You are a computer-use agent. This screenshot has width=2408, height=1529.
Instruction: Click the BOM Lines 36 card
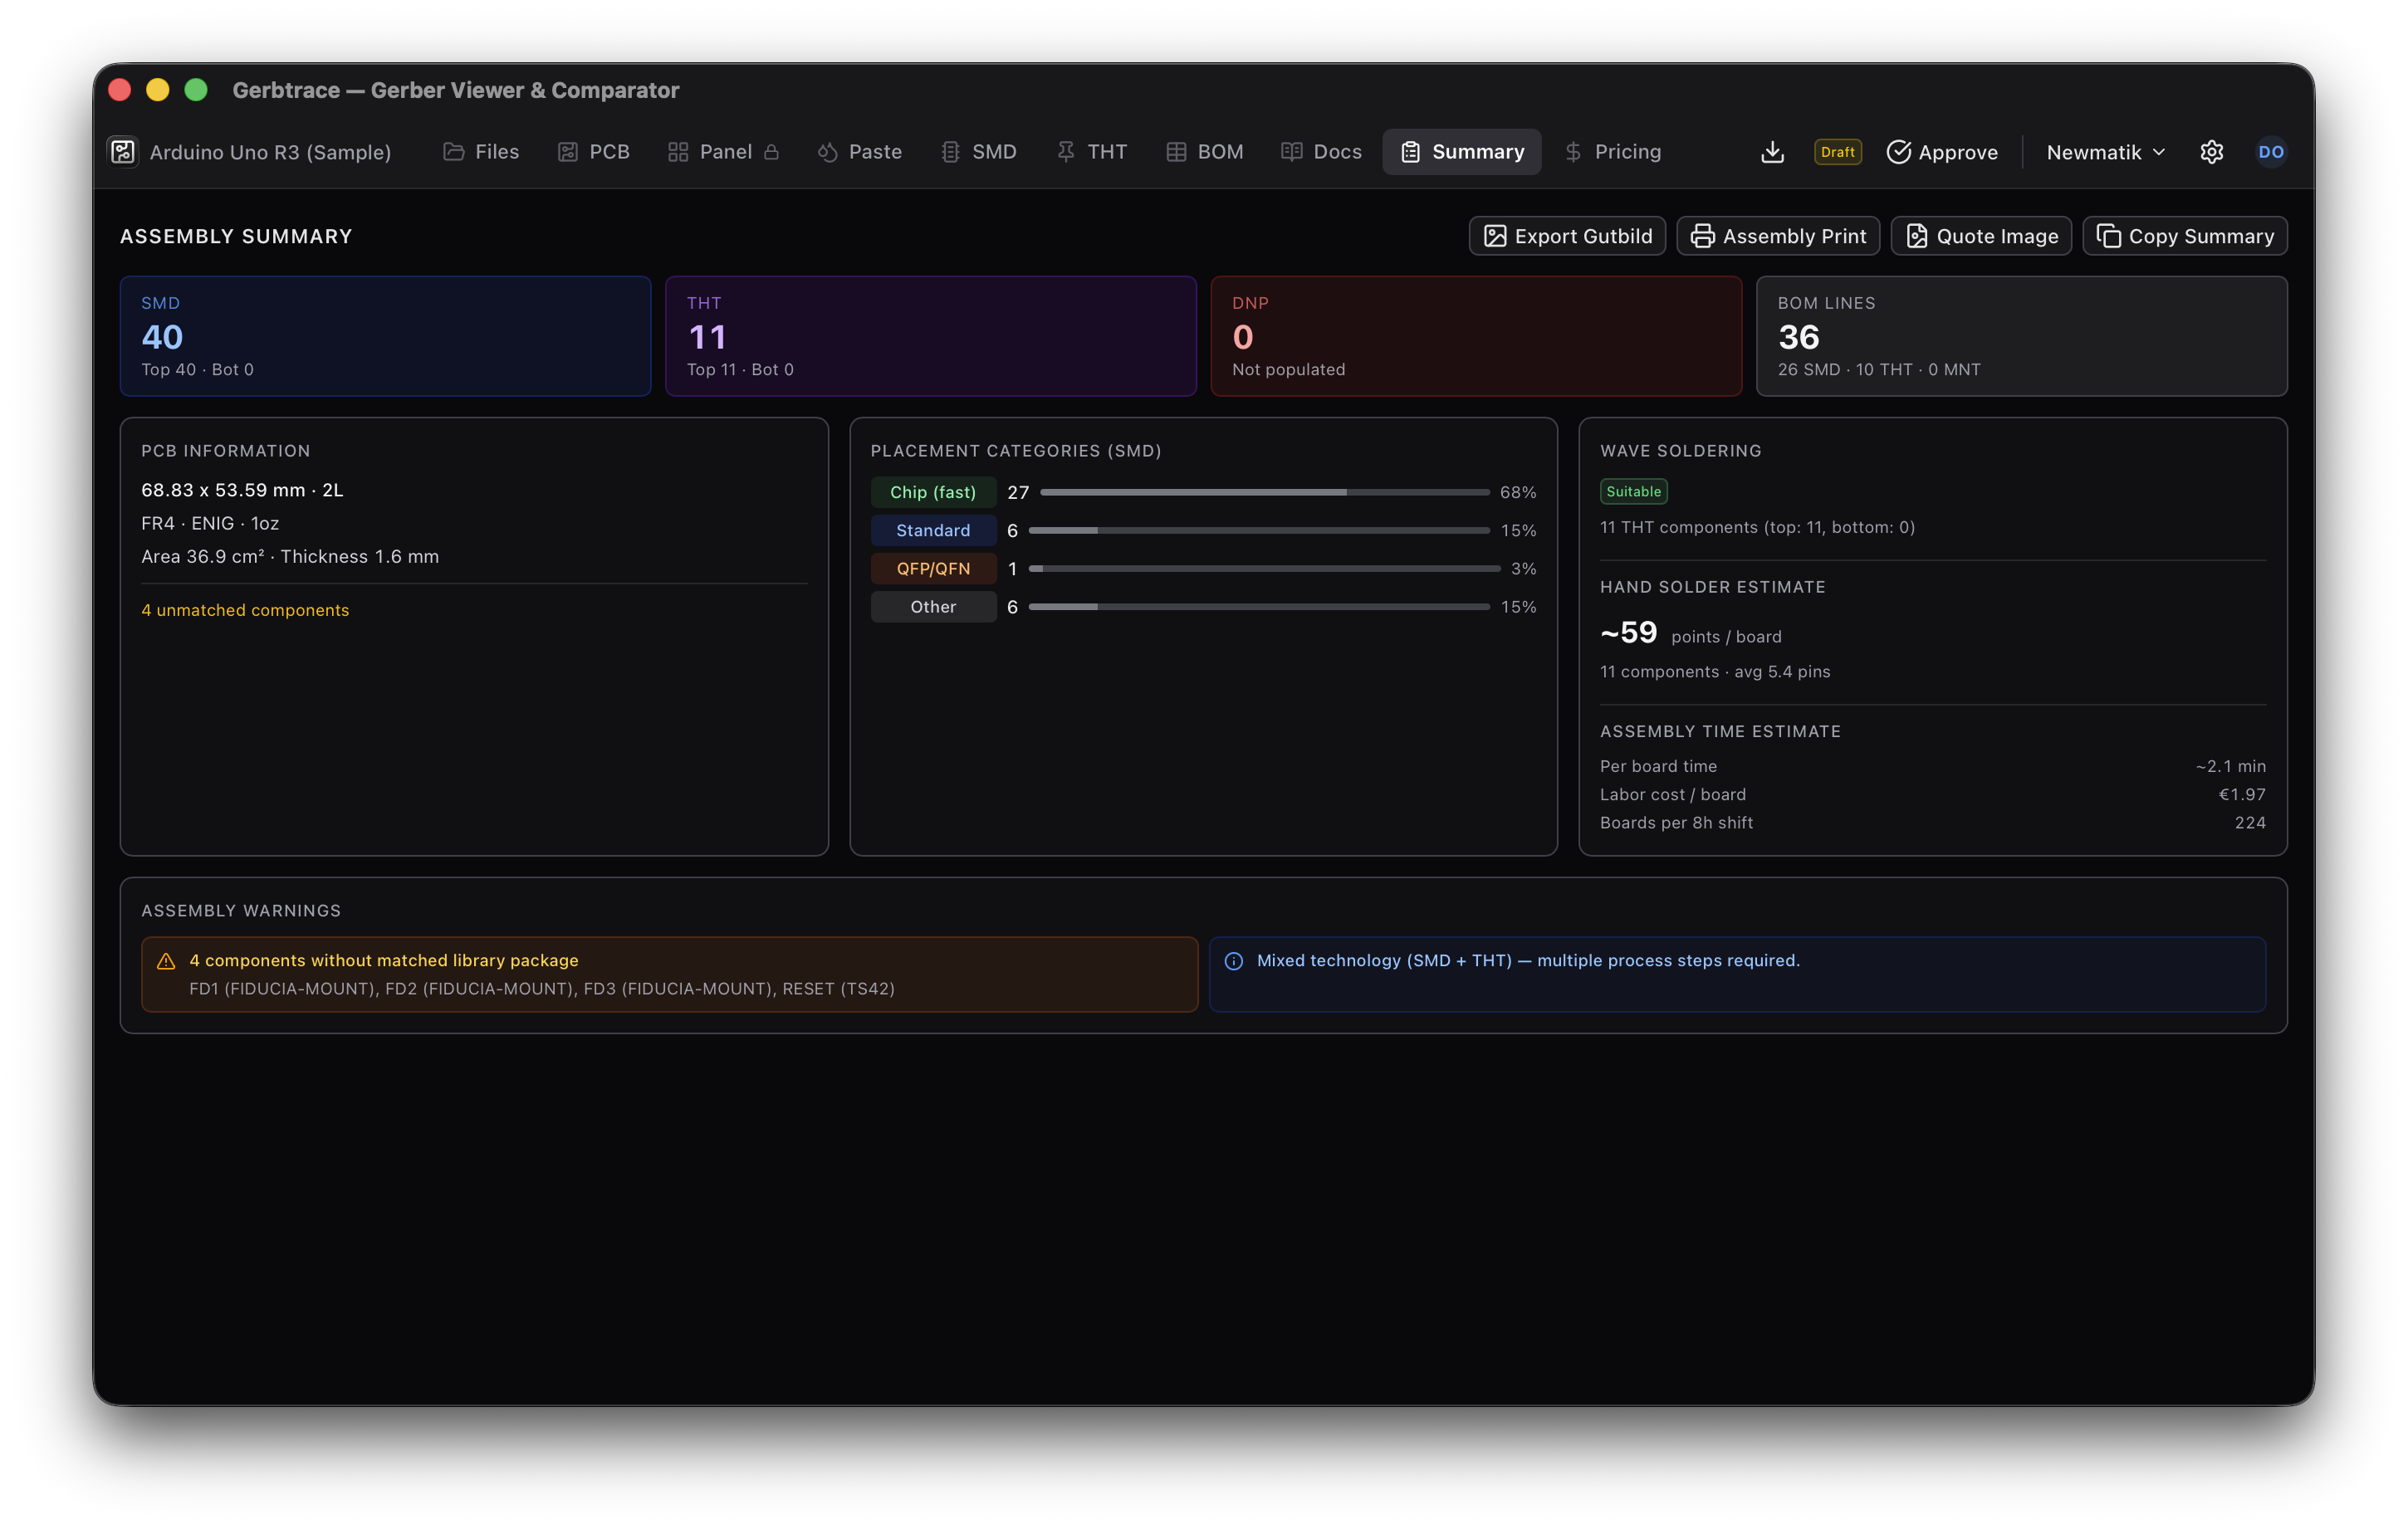tap(2021, 336)
